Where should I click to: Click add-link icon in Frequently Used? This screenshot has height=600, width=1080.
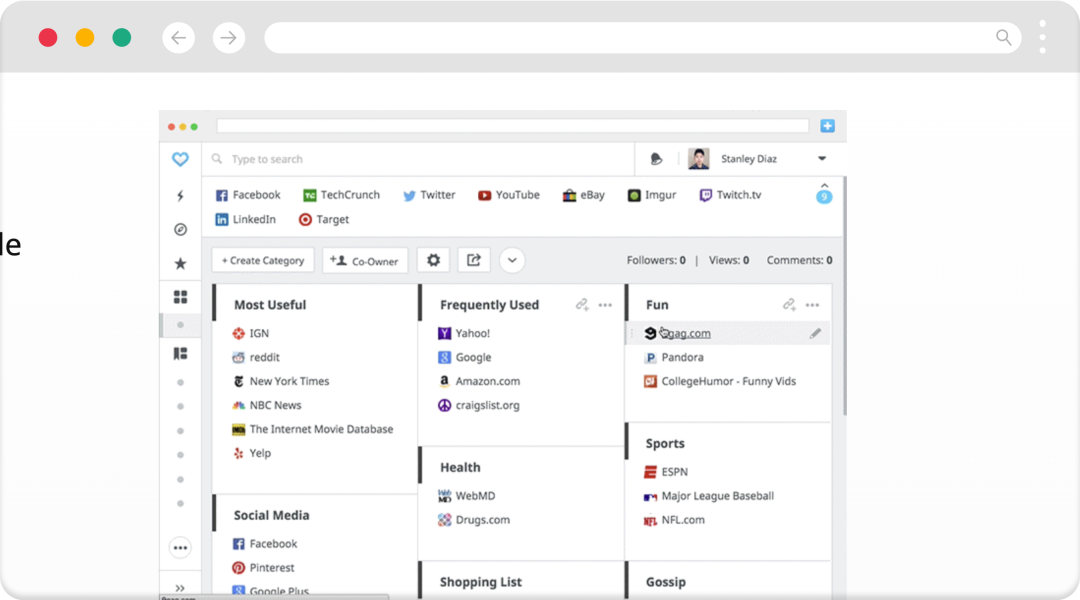point(582,304)
